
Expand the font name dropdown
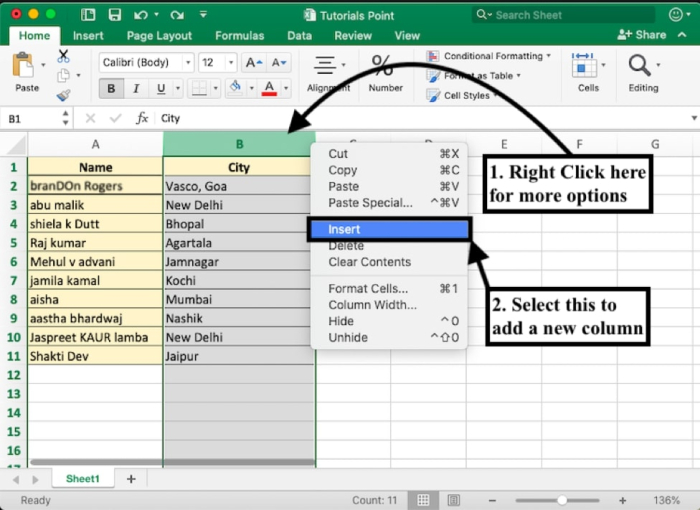click(188, 63)
